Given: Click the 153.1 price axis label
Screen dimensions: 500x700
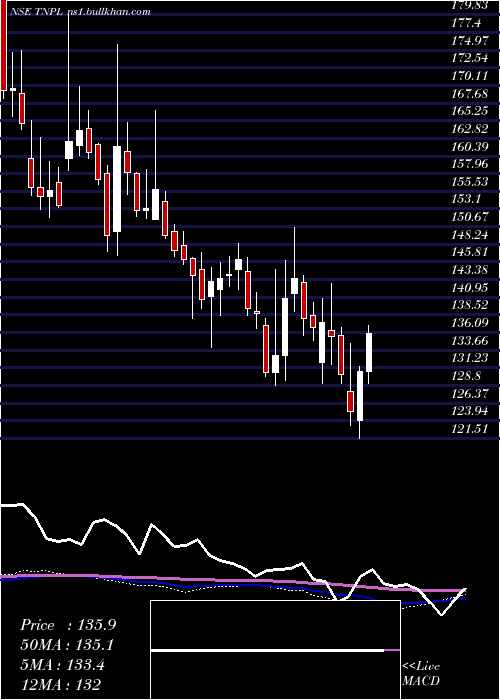Looking at the screenshot, I should click(x=465, y=200).
